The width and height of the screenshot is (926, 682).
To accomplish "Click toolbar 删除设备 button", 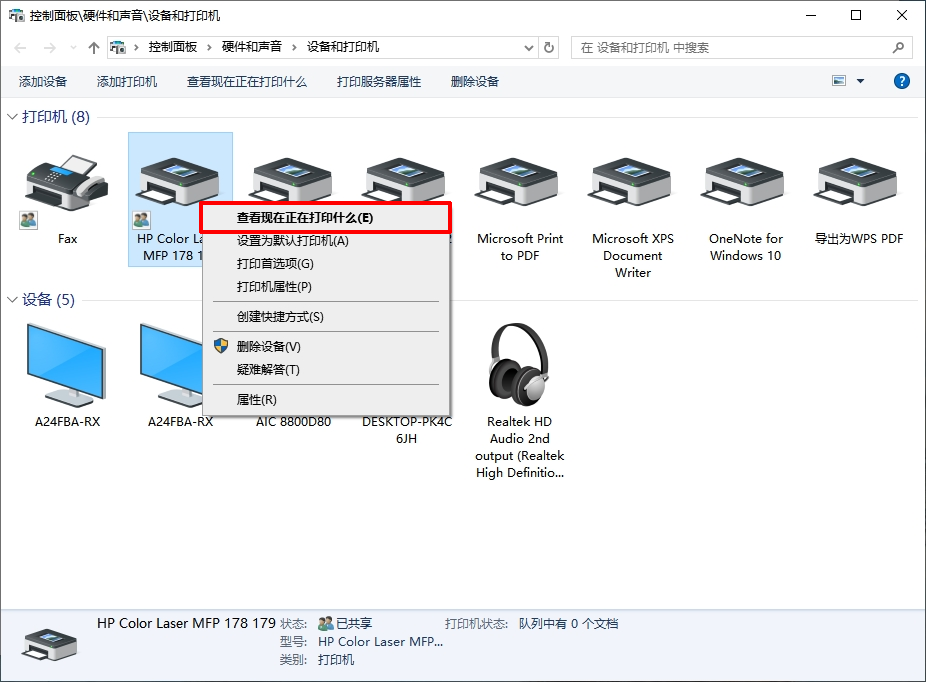I will coord(475,81).
